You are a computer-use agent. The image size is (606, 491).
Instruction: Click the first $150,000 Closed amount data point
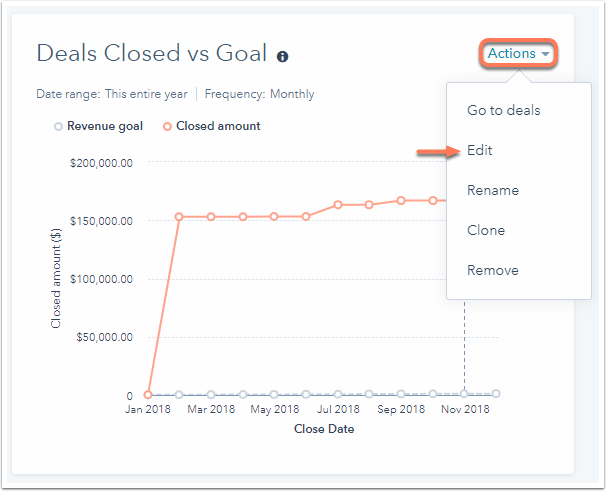pyautogui.click(x=180, y=216)
